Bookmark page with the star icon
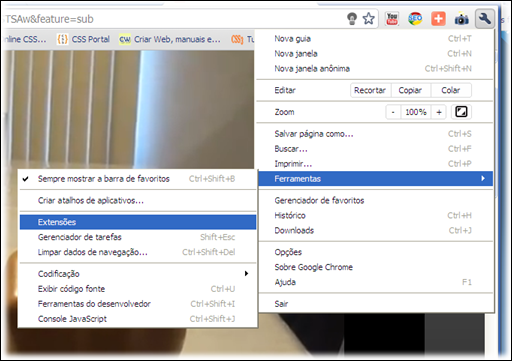 point(368,19)
